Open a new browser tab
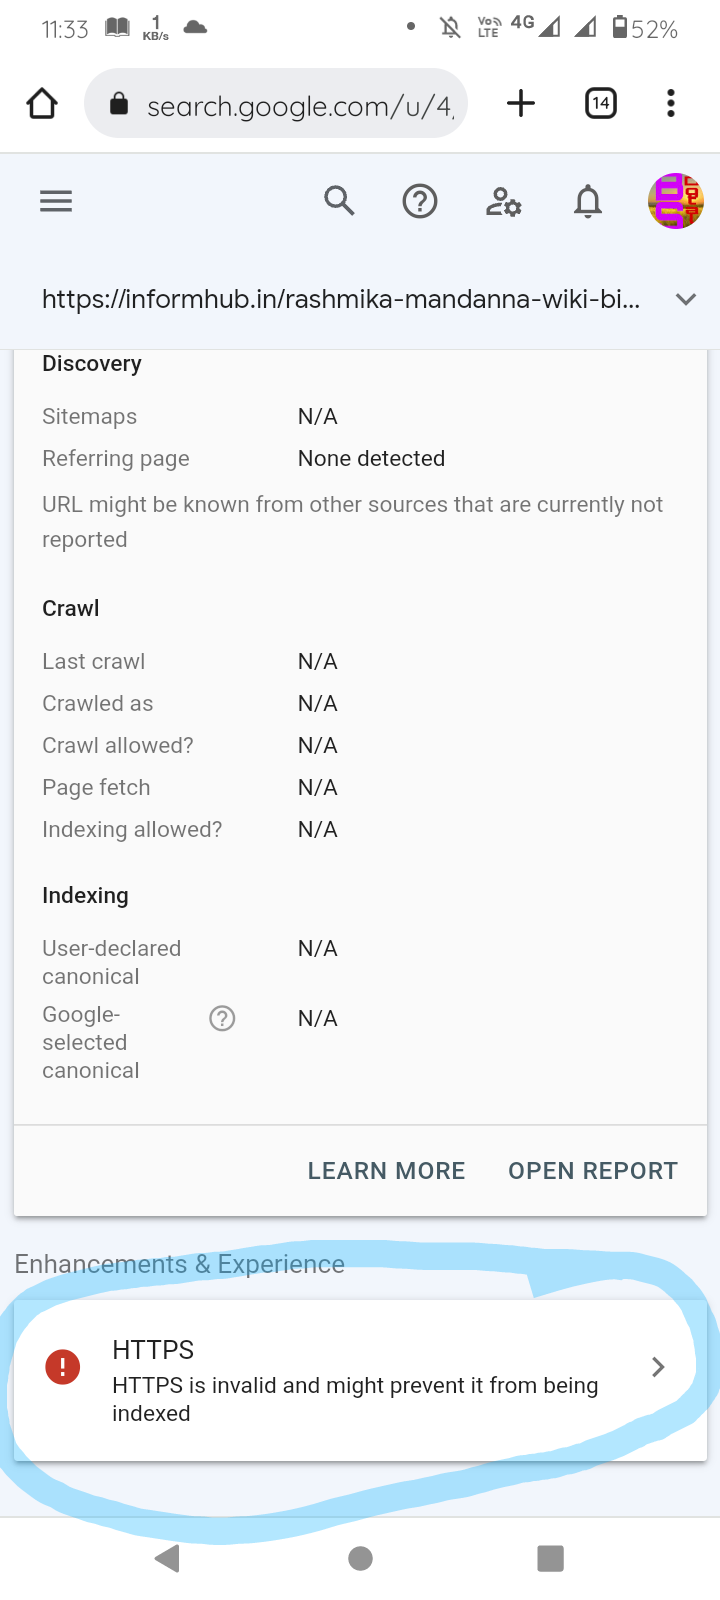 coord(521,103)
